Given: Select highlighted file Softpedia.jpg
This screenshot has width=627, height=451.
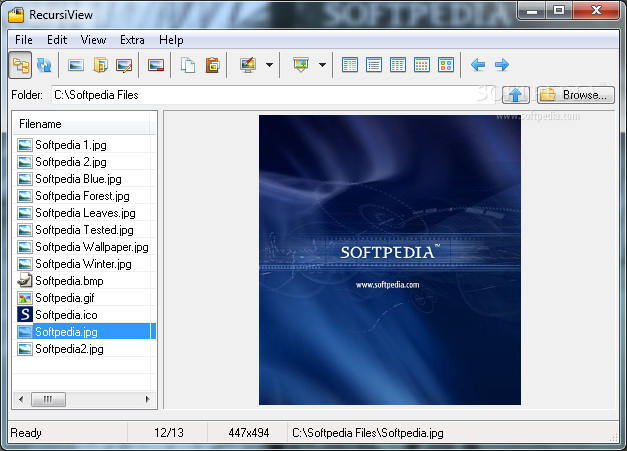Looking at the screenshot, I should (x=84, y=332).
